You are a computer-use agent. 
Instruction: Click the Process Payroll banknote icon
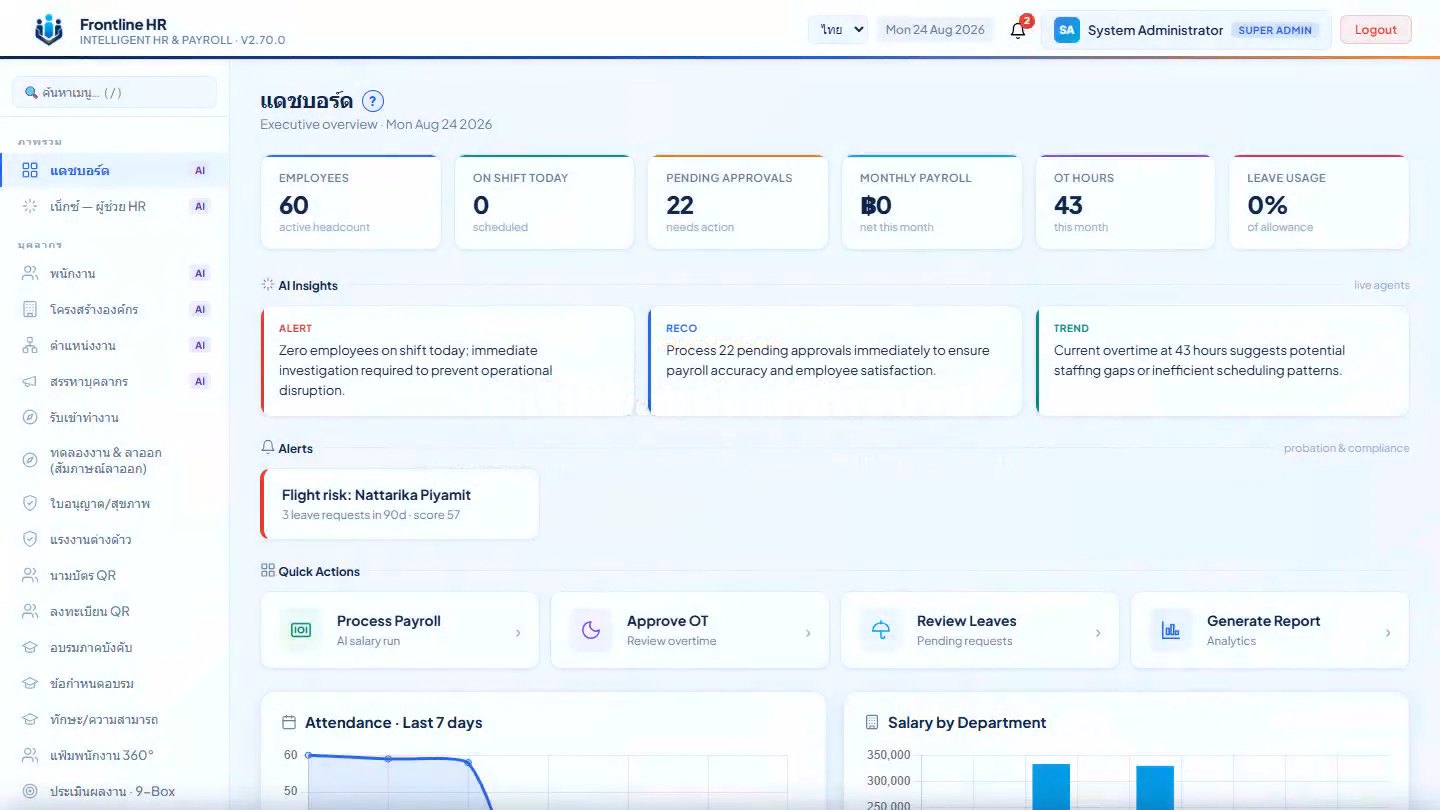tap(301, 630)
